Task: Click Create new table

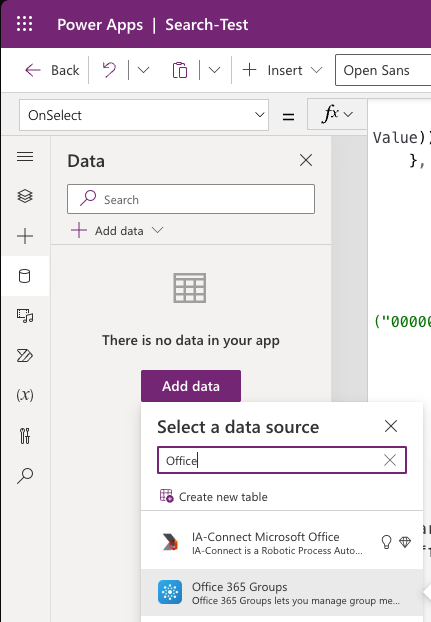Action: pyautogui.click(x=213, y=497)
